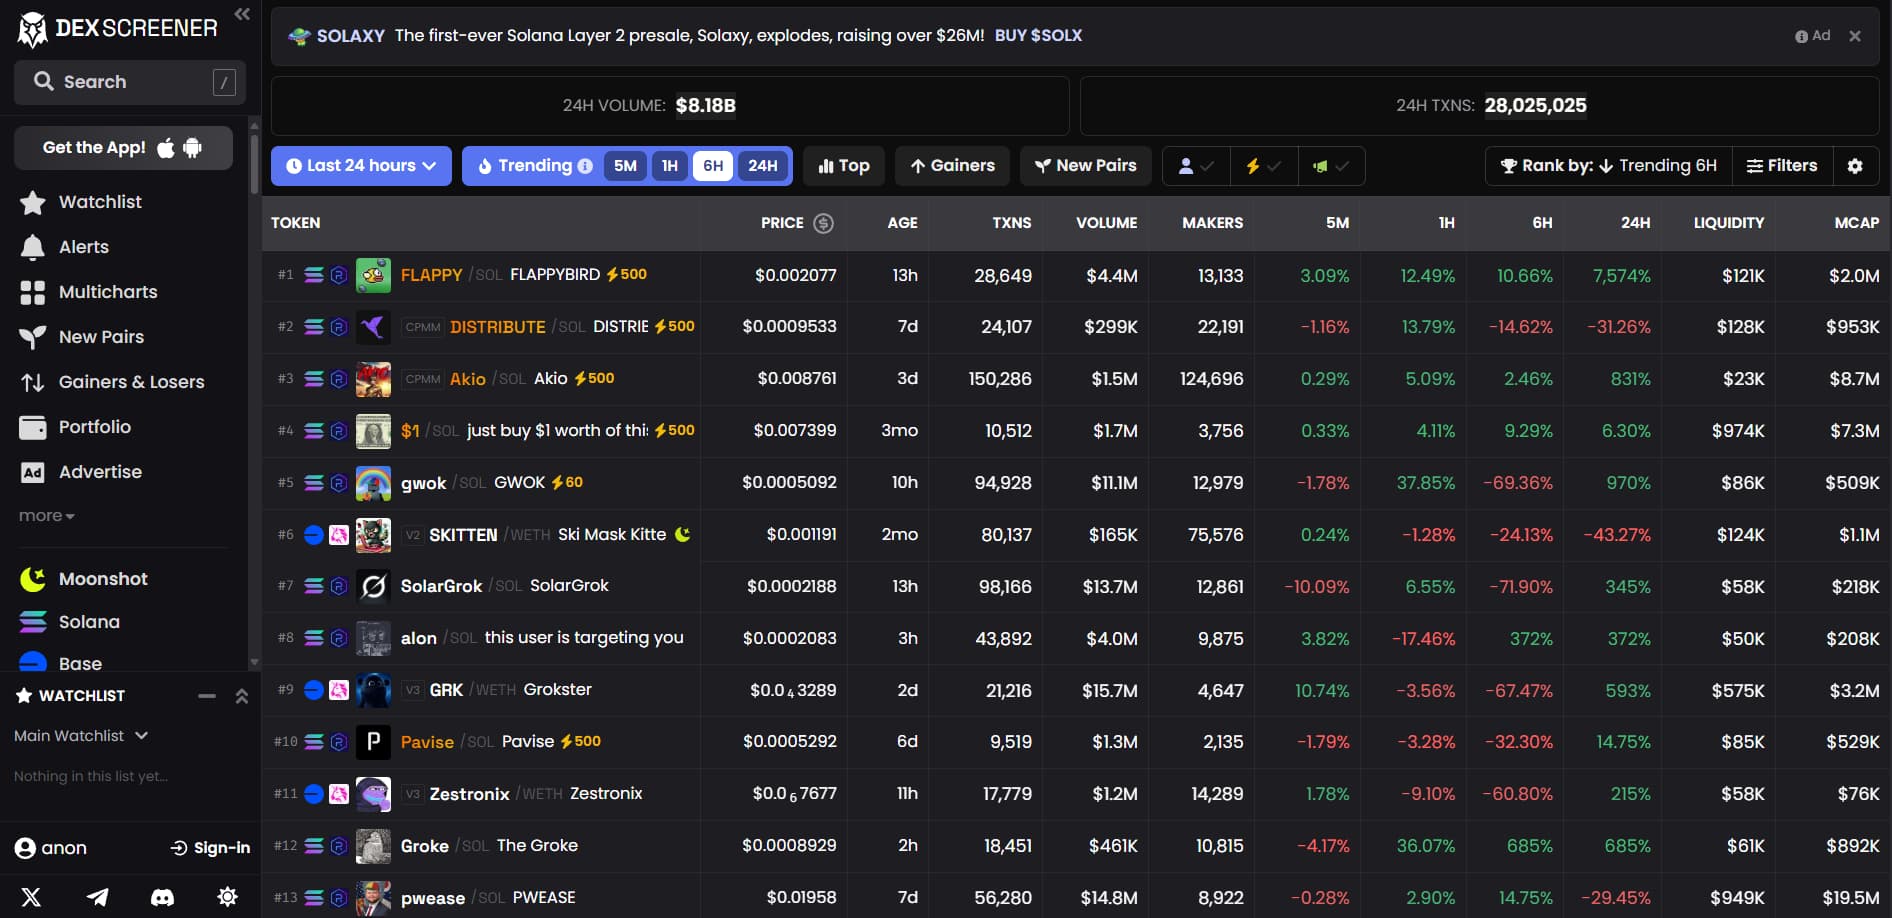Expand the watchlist panel double-chevron
Image resolution: width=1892 pixels, height=918 pixels.
pyautogui.click(x=241, y=696)
